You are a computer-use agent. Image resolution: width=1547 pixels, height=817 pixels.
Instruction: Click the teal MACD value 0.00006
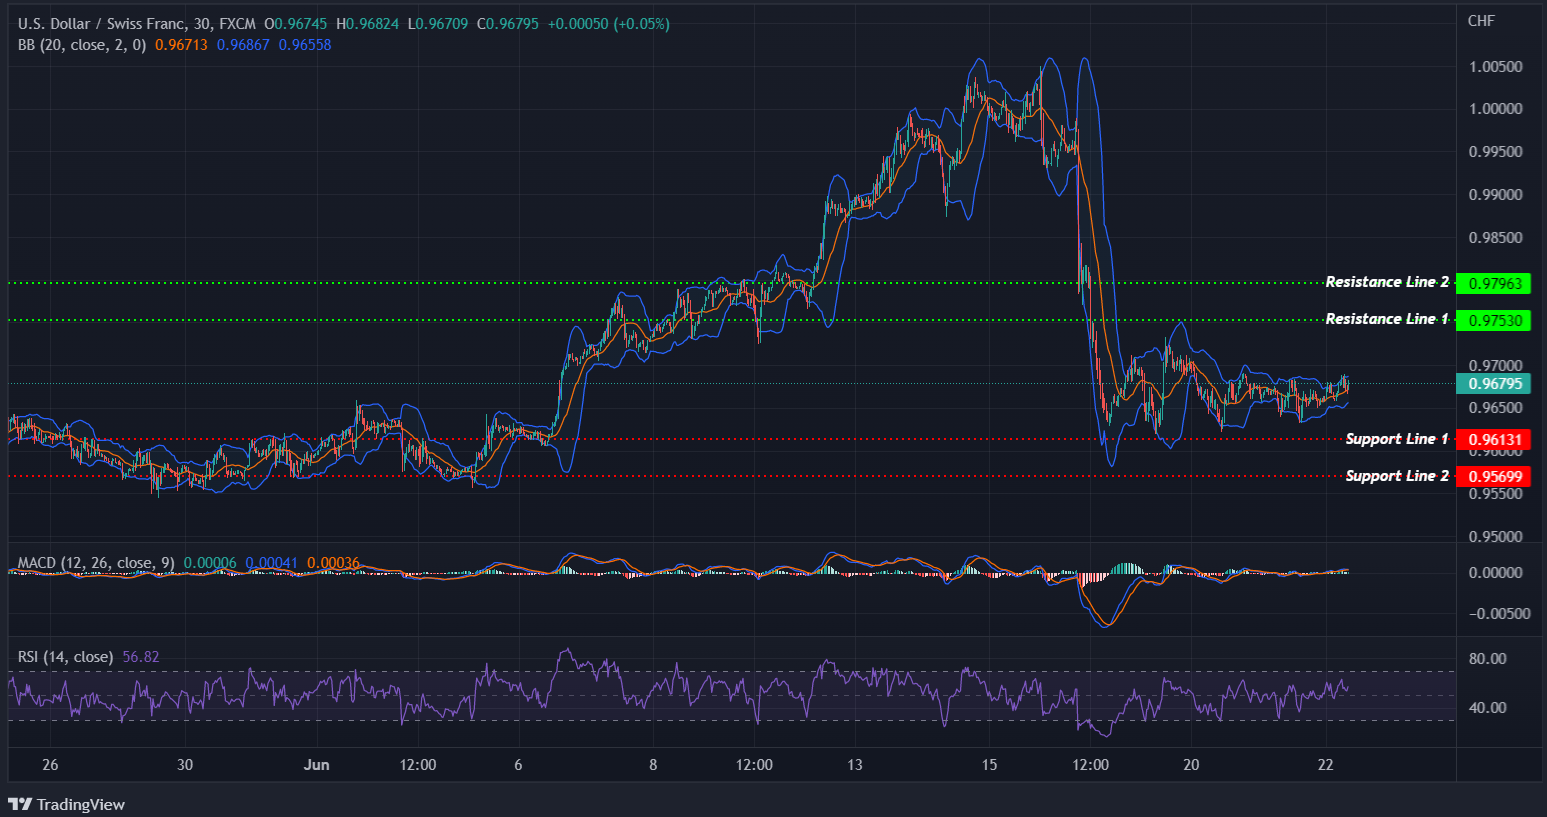210,563
